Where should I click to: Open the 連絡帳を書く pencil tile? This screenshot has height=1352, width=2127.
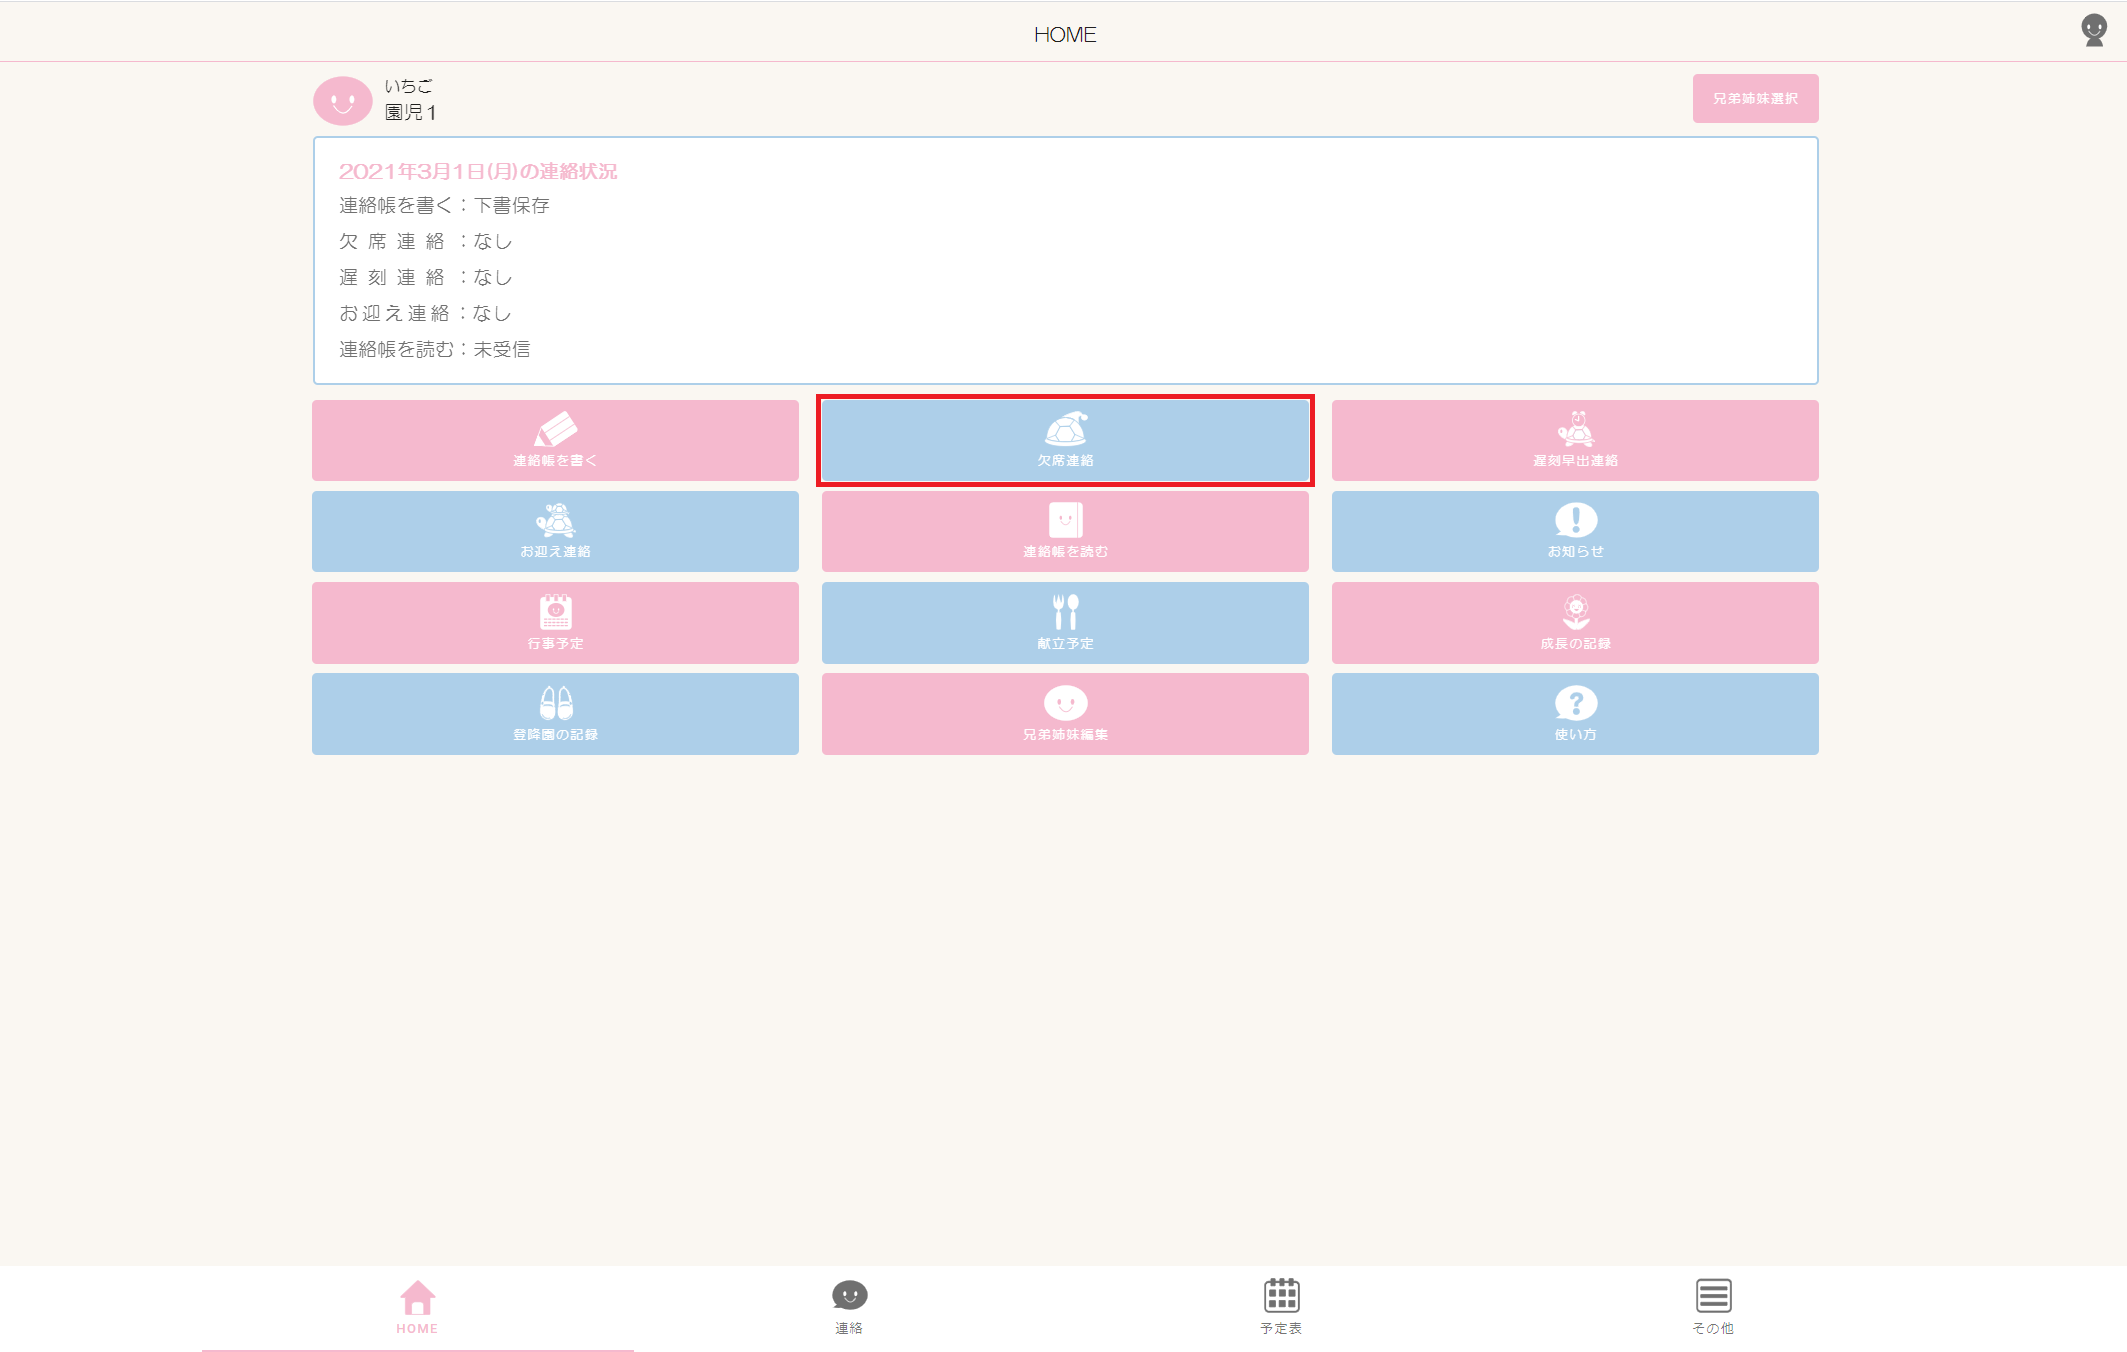555,440
